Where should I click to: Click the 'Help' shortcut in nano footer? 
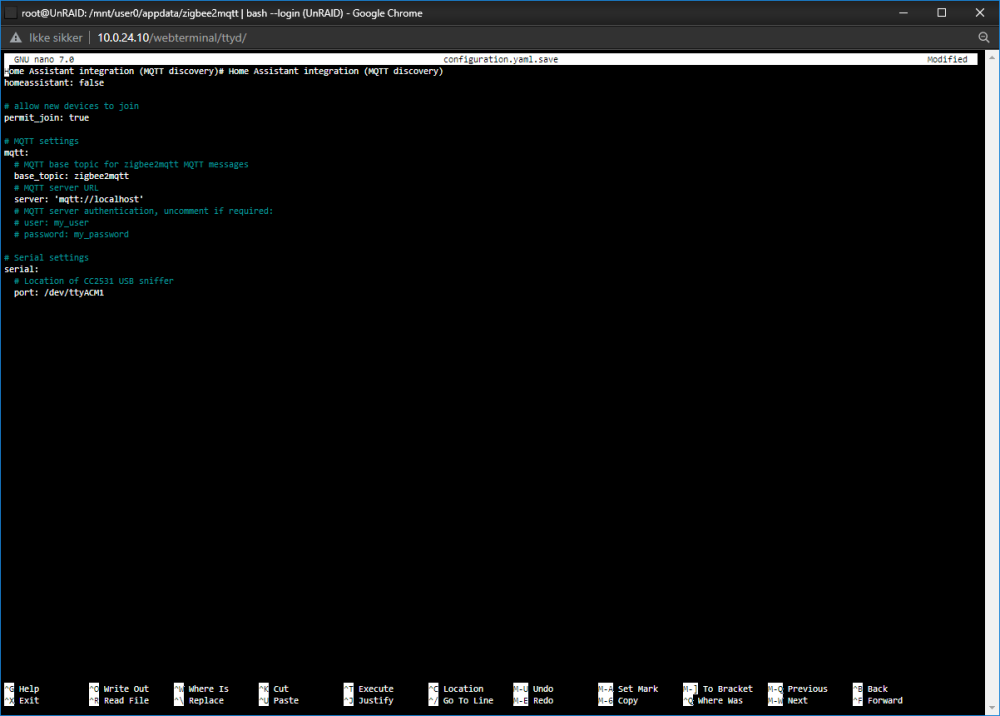point(29,689)
